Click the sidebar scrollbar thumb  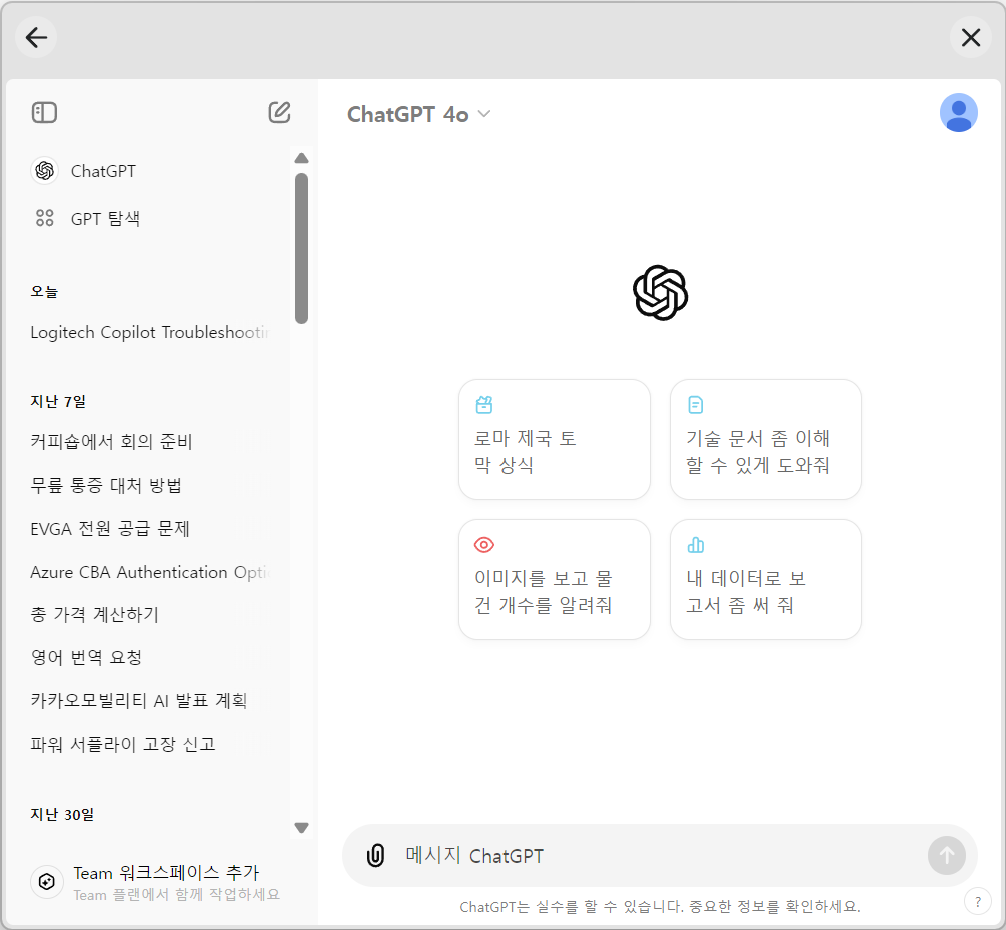coord(302,249)
